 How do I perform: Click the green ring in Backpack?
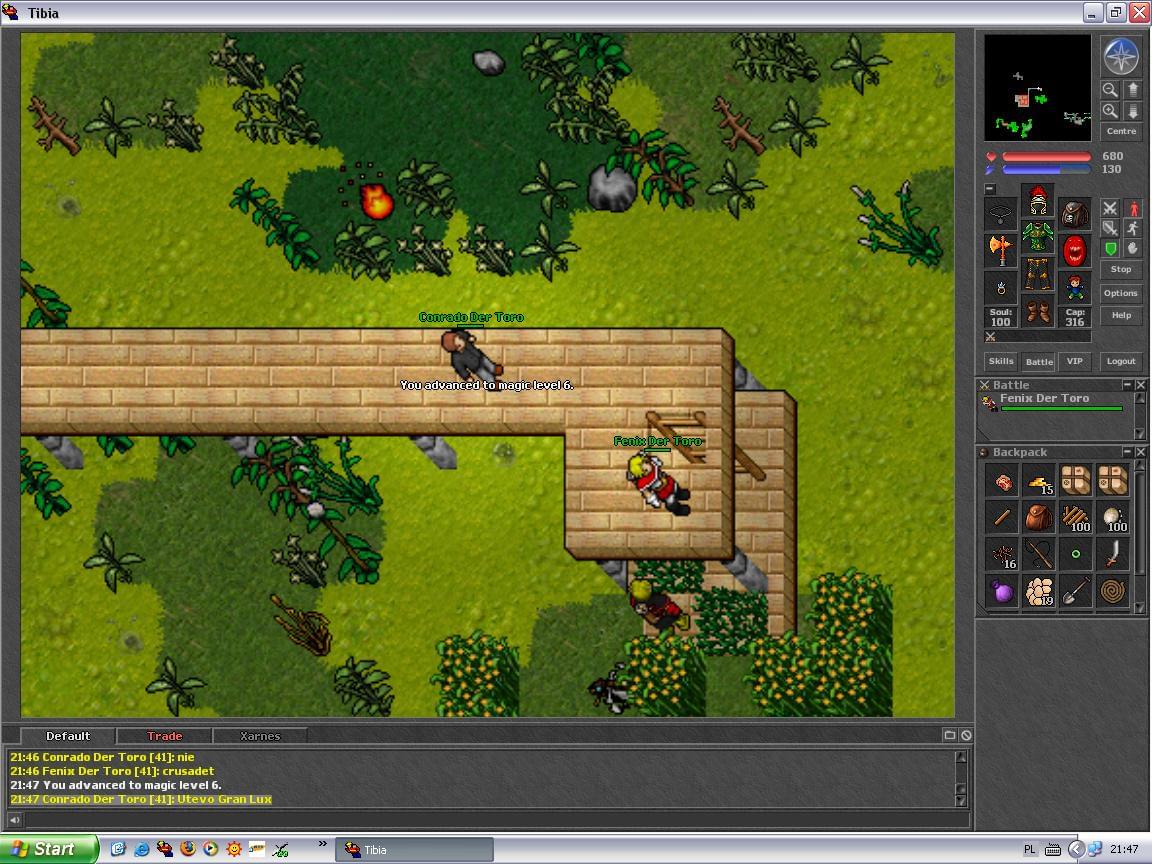coord(1076,554)
